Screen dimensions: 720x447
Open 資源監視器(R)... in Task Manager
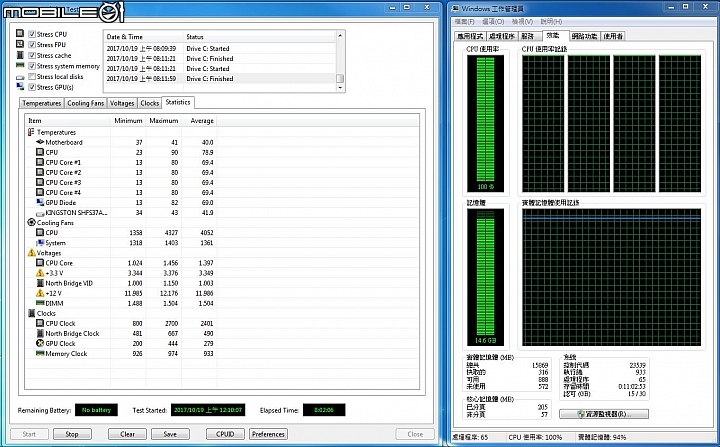604,414
